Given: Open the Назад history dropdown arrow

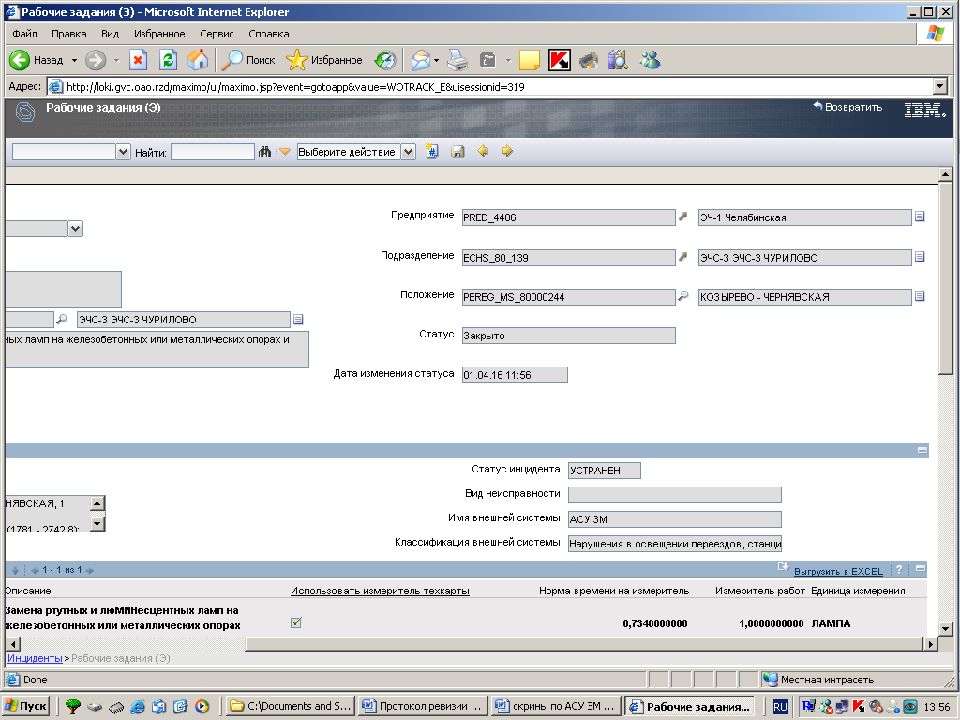Looking at the screenshot, I should (x=74, y=60).
